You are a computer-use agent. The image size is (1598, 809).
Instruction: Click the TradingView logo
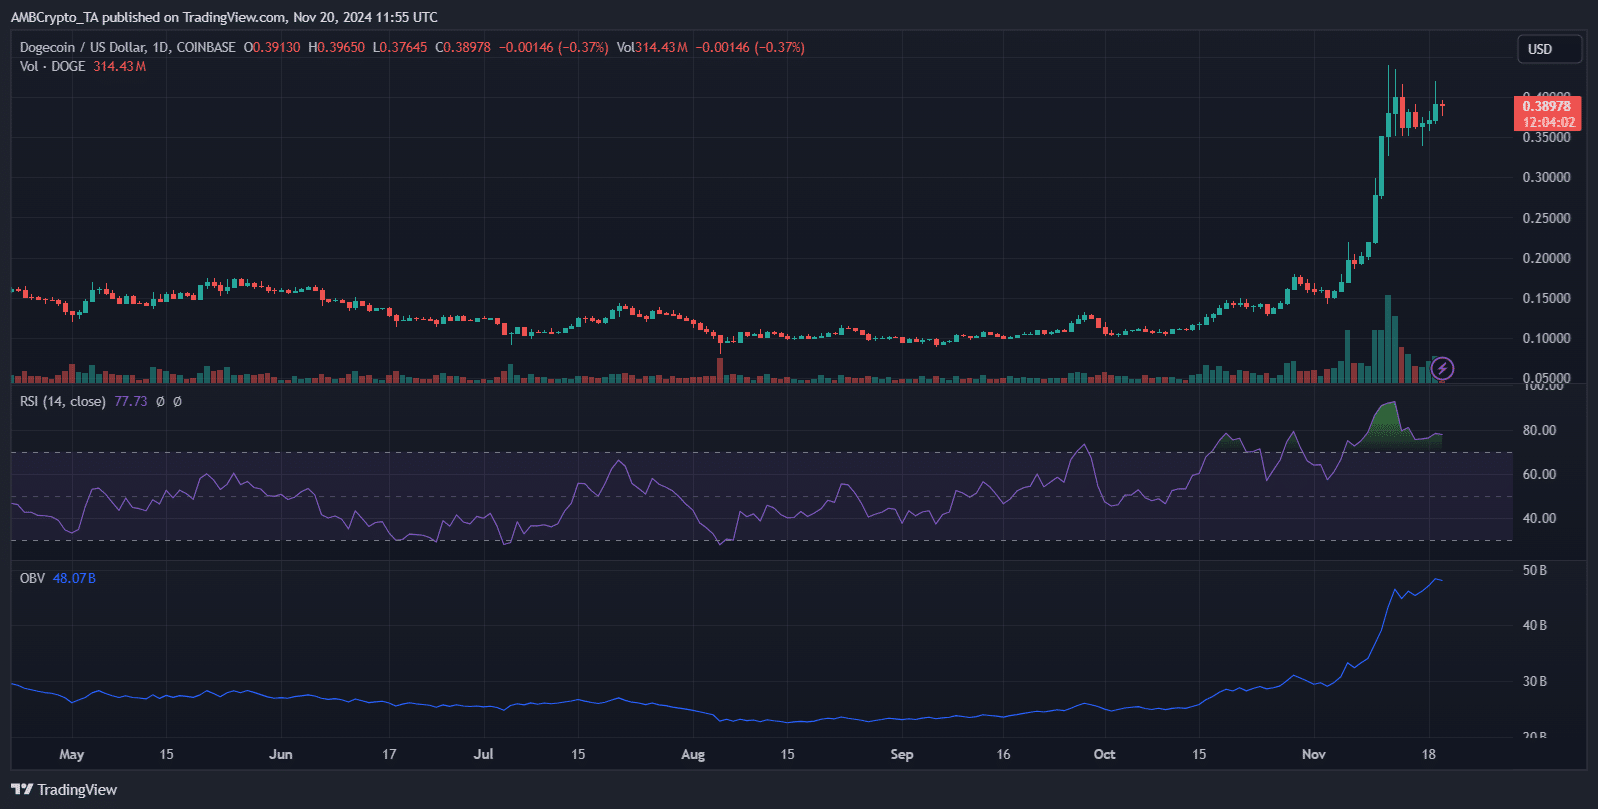click(x=64, y=790)
